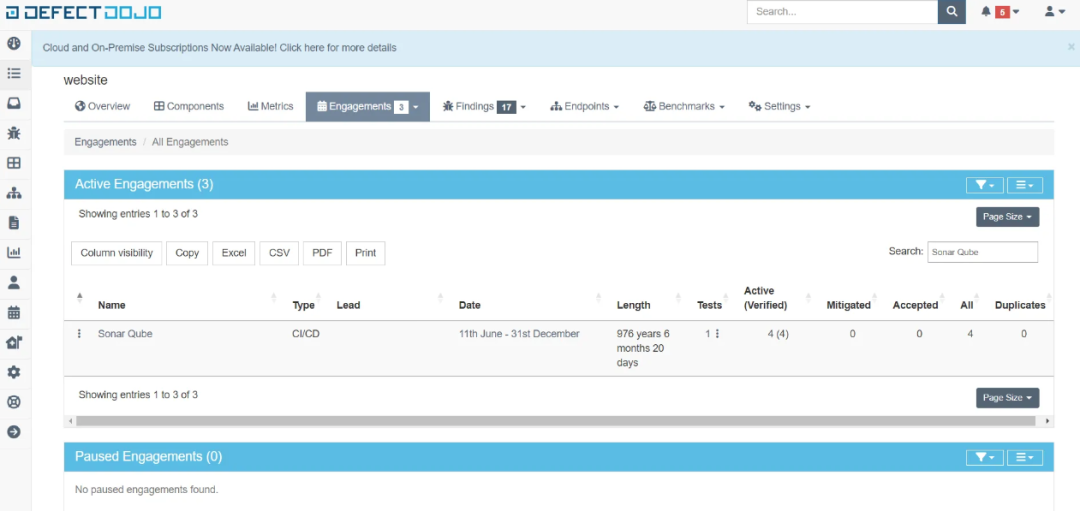Click the search magnifier button in the top bar
The width and height of the screenshot is (1080, 511).
coord(952,12)
